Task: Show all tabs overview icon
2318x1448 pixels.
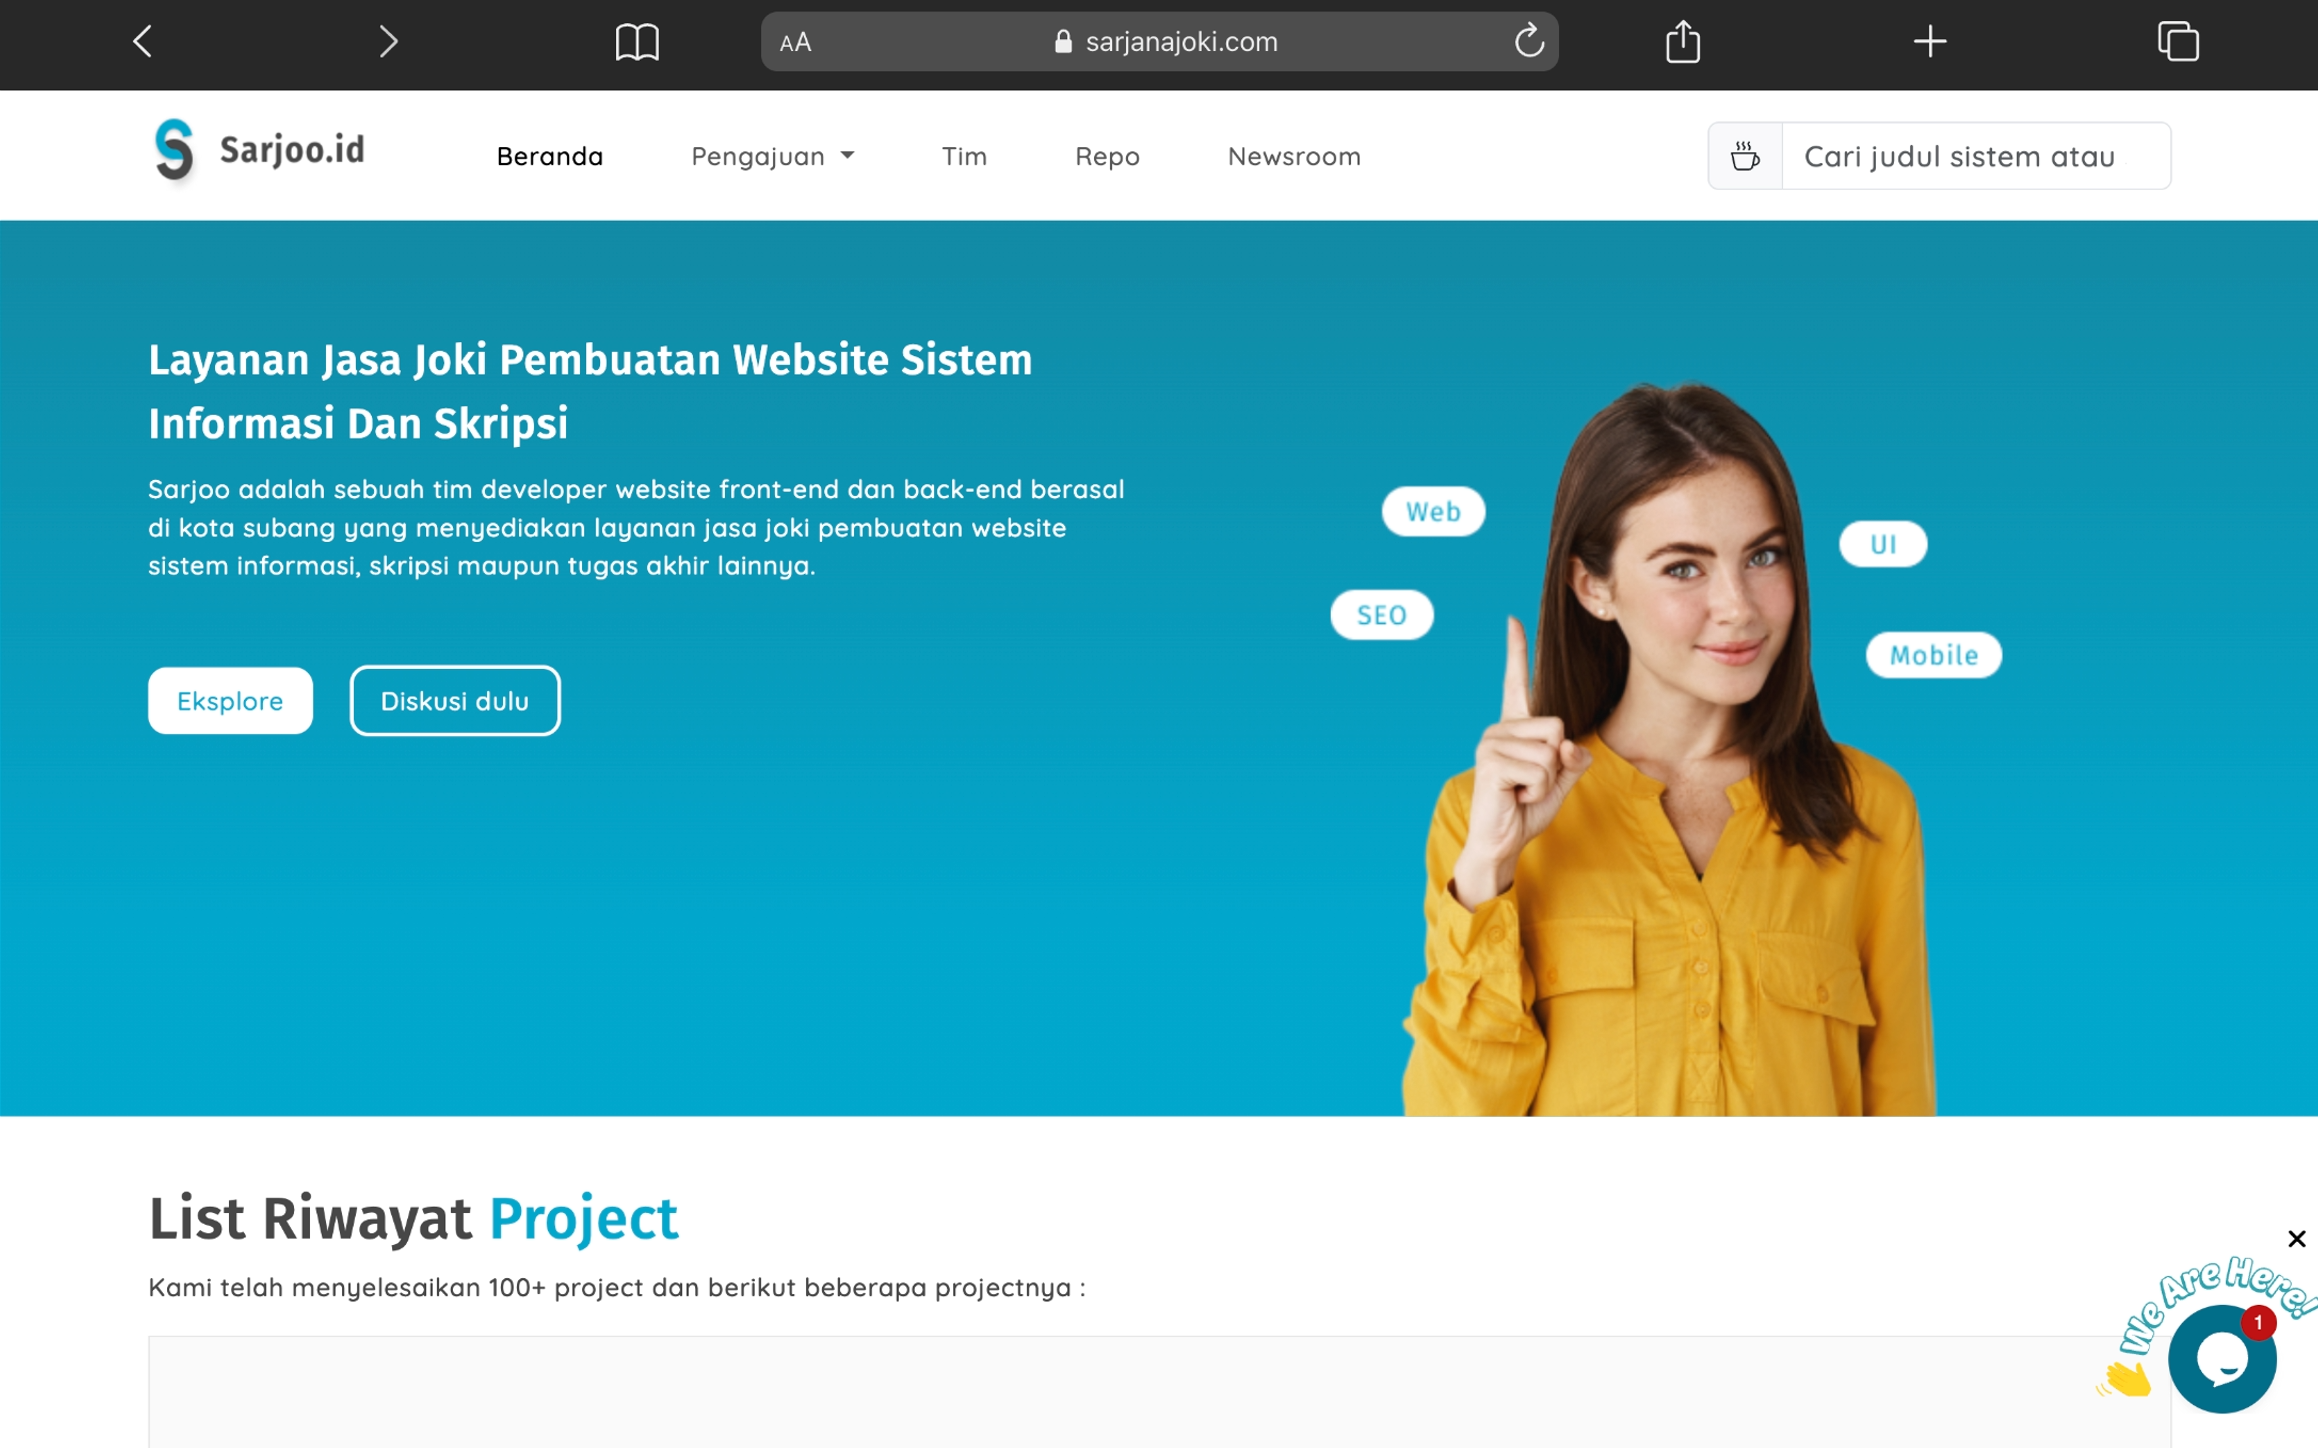Action: coord(2177,42)
